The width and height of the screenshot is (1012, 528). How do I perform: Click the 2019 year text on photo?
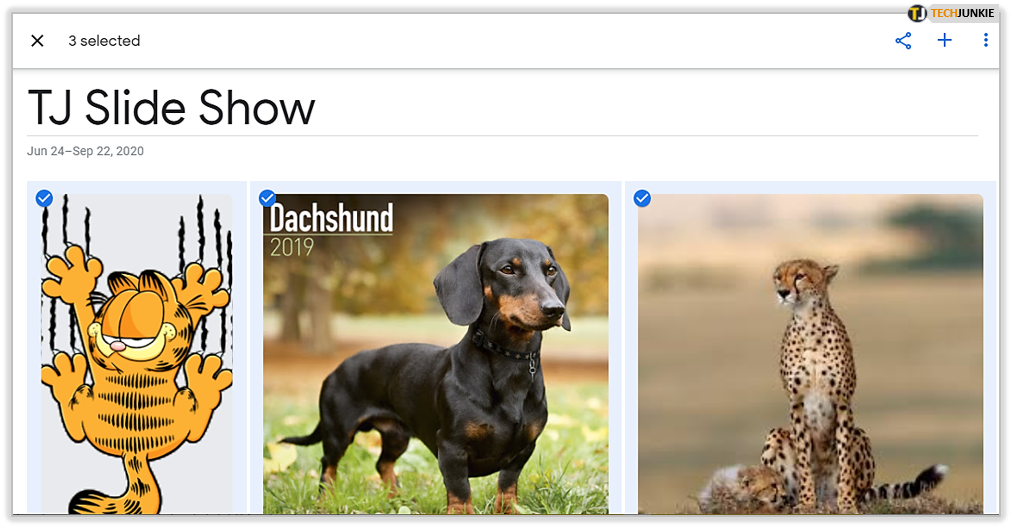(x=292, y=247)
